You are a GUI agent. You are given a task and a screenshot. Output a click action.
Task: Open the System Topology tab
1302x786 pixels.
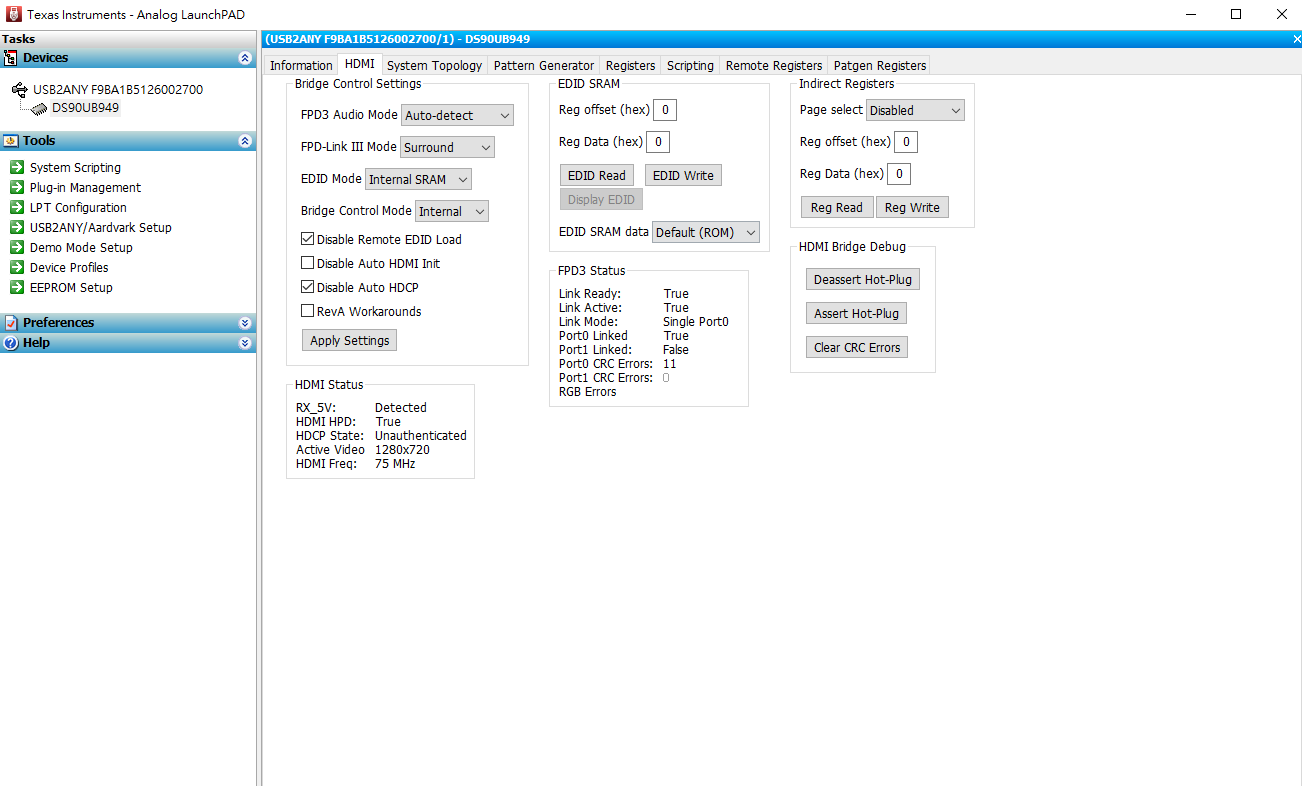coord(434,65)
